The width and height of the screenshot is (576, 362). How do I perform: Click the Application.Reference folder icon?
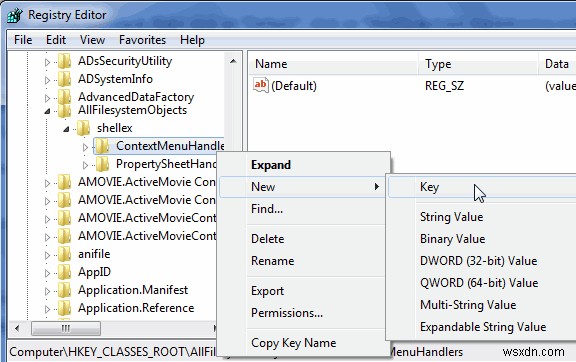pos(65,308)
